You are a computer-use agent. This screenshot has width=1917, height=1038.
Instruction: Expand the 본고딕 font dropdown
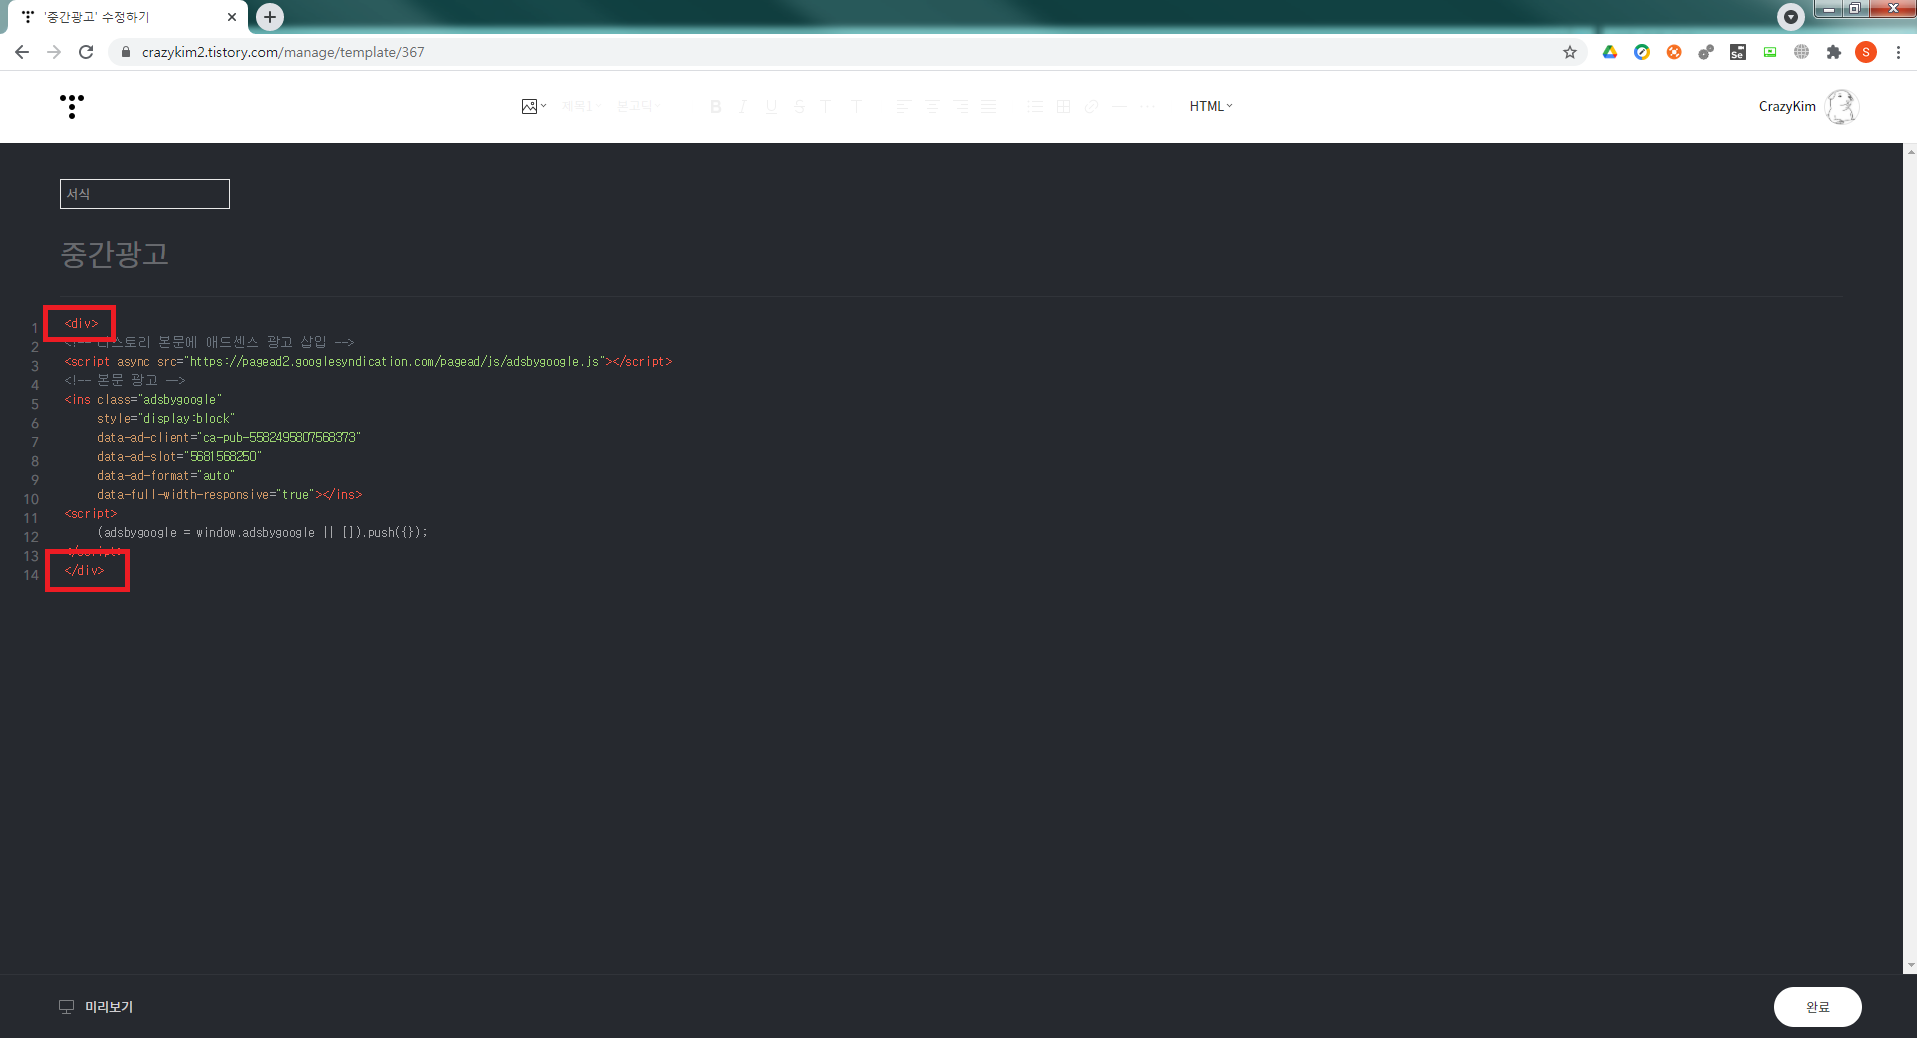point(637,106)
